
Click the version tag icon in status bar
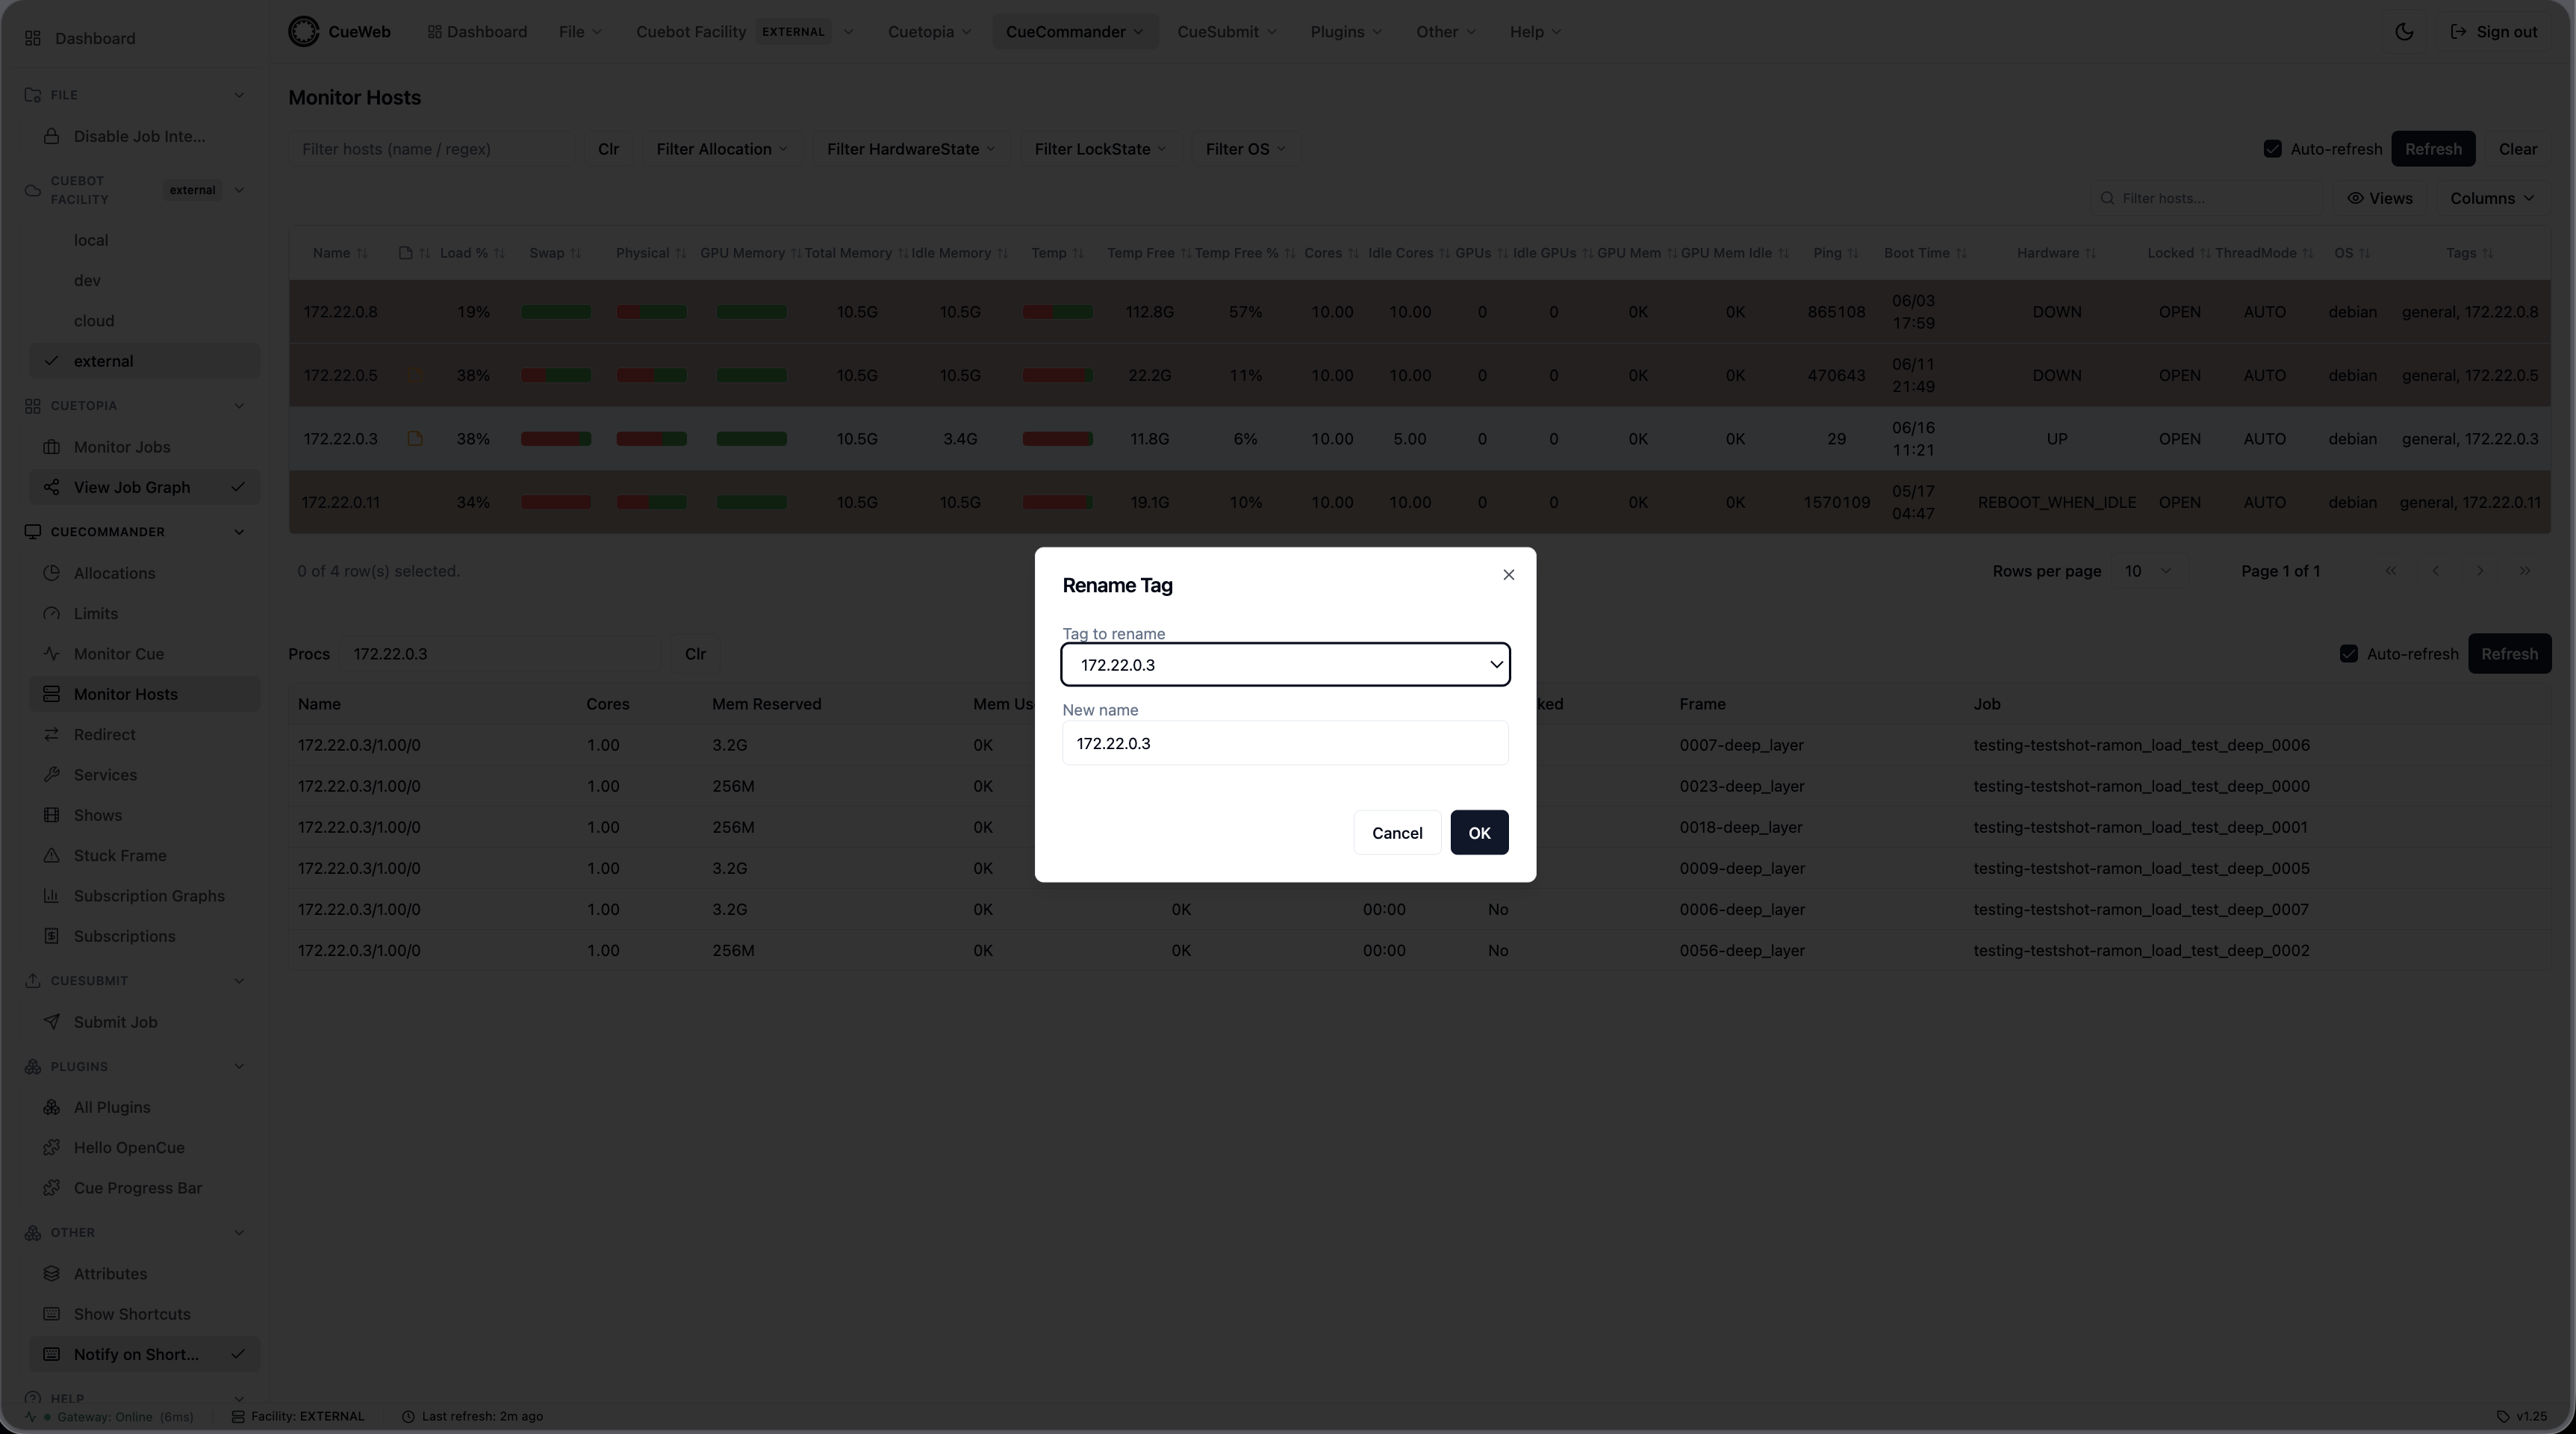[2503, 1416]
